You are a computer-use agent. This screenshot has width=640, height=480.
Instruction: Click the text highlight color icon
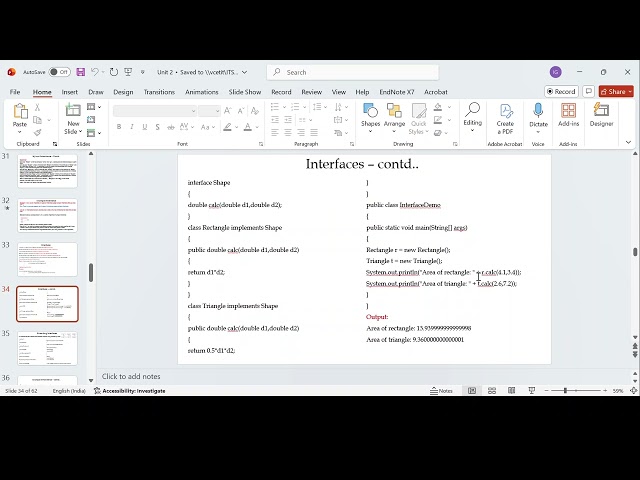(227, 127)
